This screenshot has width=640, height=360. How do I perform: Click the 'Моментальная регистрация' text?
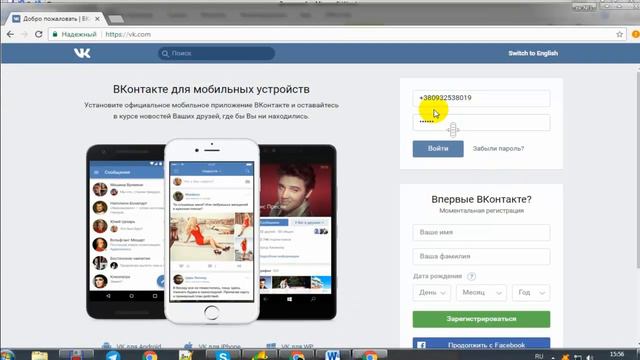pos(481,211)
